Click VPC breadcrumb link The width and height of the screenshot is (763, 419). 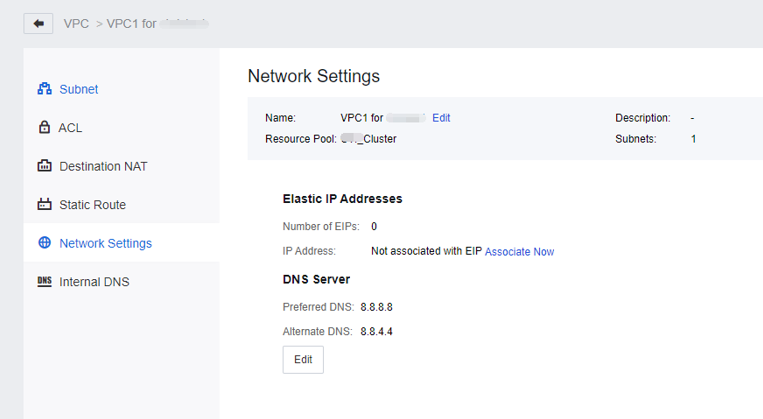click(x=76, y=23)
